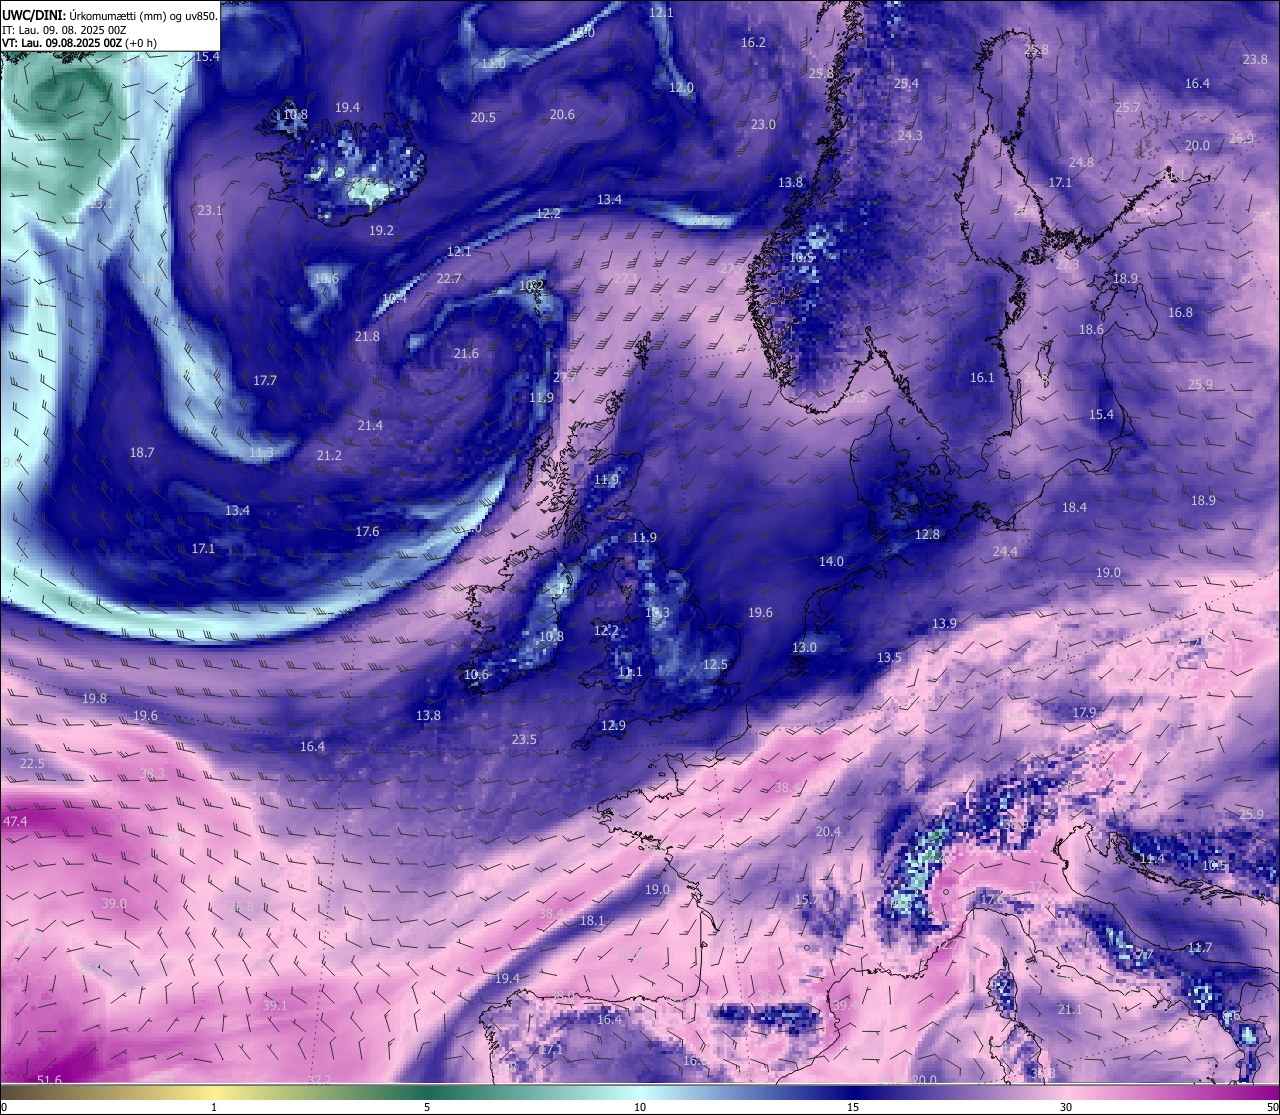The width and height of the screenshot is (1280, 1115).
Task: Click the 21.1 value over Italy
Action: (x=1070, y=1010)
